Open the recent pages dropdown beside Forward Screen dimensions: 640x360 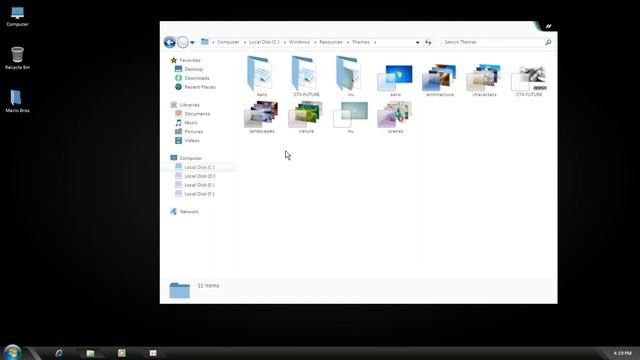(192, 42)
